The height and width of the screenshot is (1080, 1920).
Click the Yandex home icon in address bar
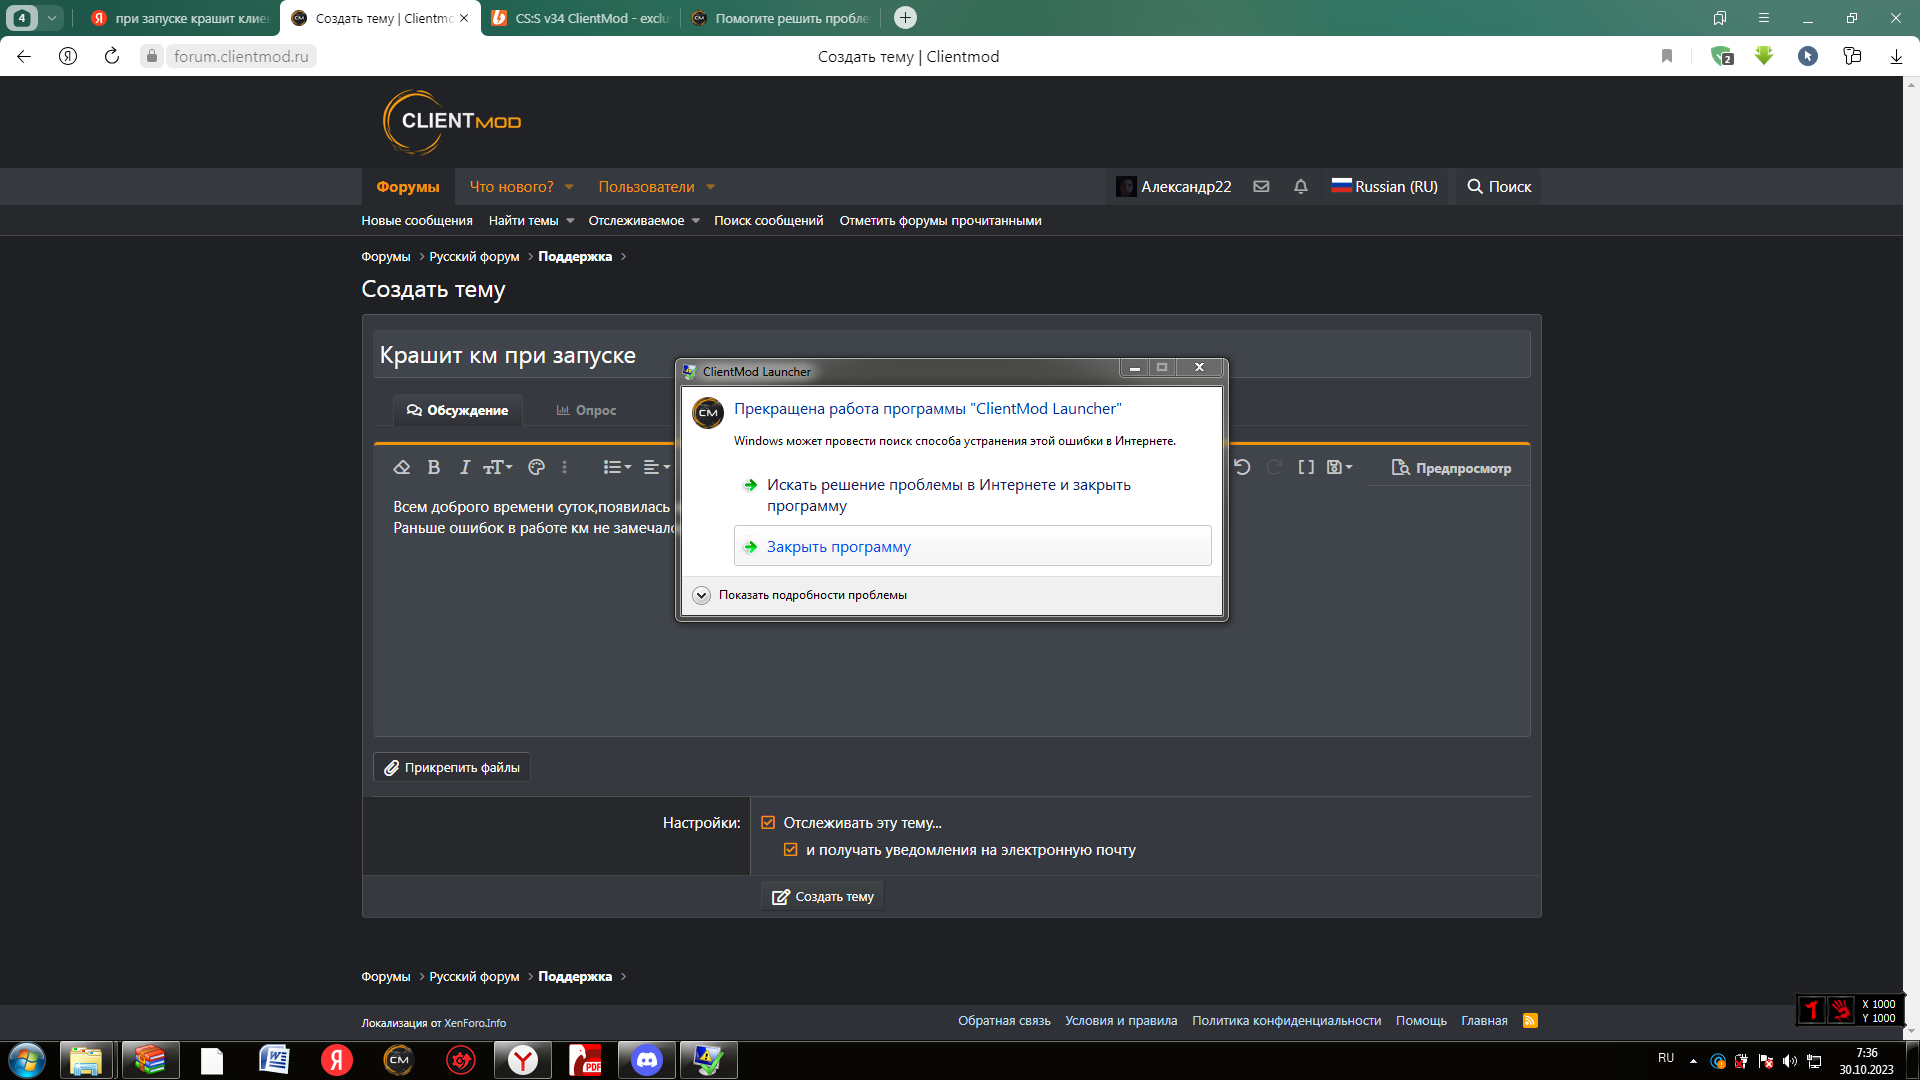(x=68, y=56)
